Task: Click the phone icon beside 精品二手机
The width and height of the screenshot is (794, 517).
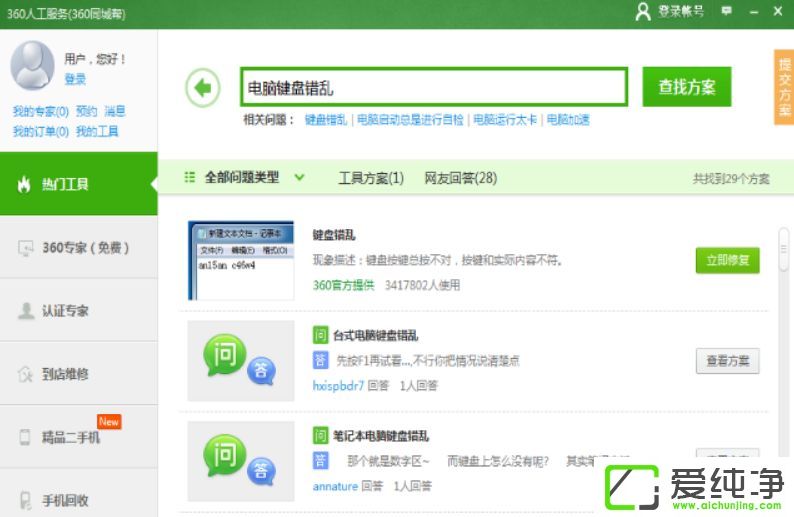Action: [24, 437]
